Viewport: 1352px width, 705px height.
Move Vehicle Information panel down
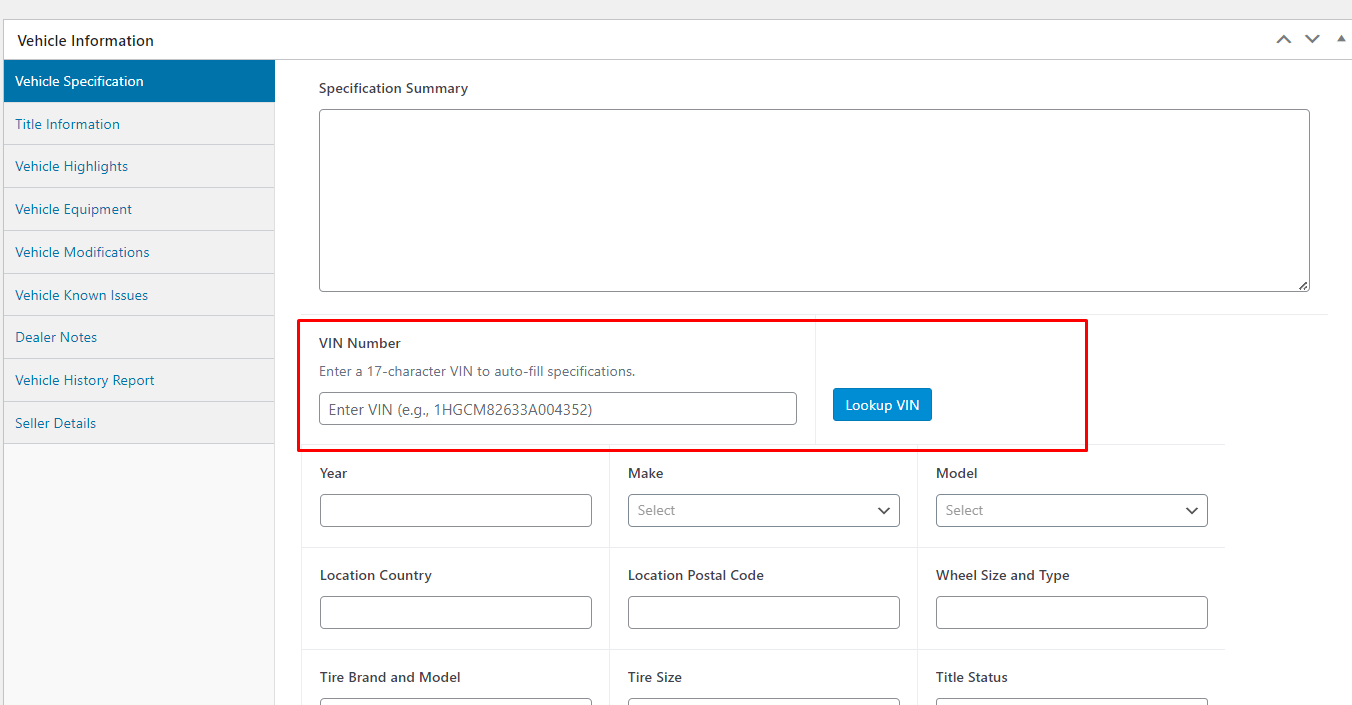point(1312,40)
